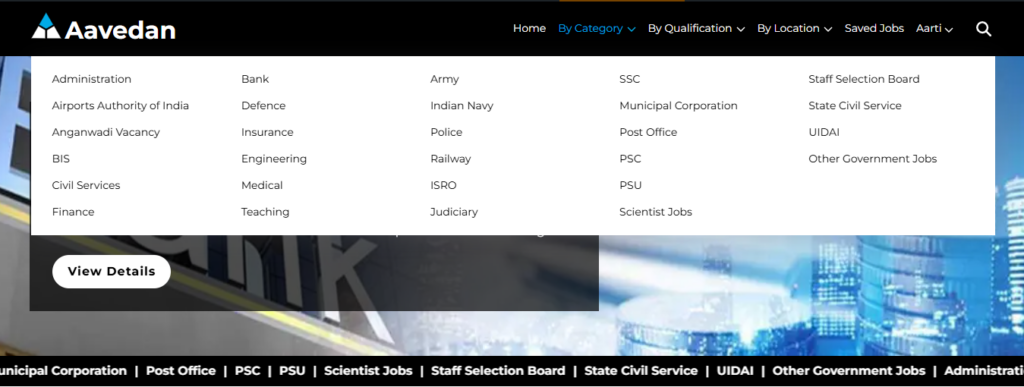Open the search magnifier icon
This screenshot has height=387, width=1024.
[984, 29]
